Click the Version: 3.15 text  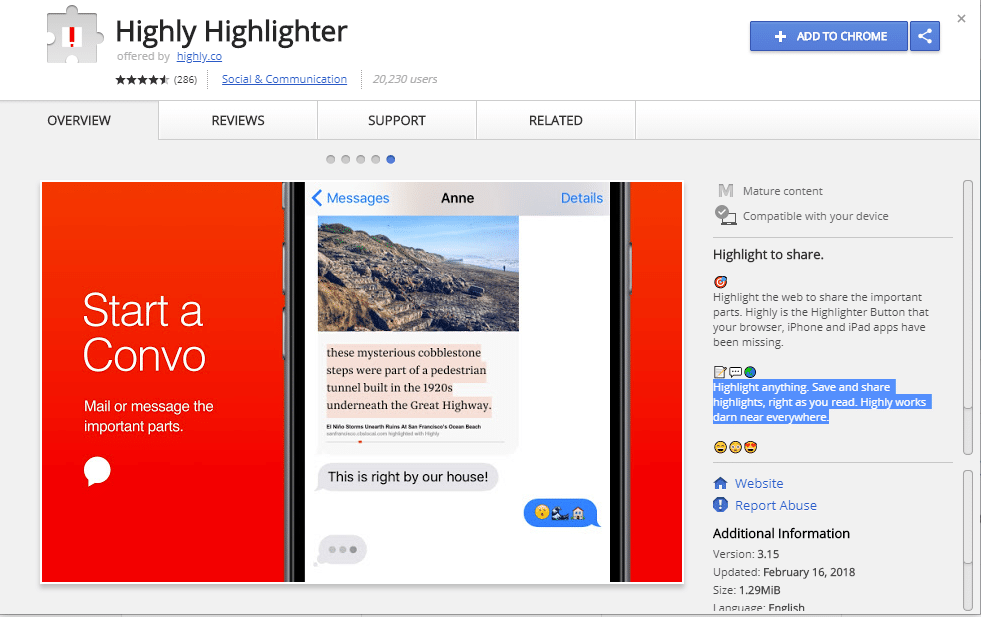pos(746,554)
